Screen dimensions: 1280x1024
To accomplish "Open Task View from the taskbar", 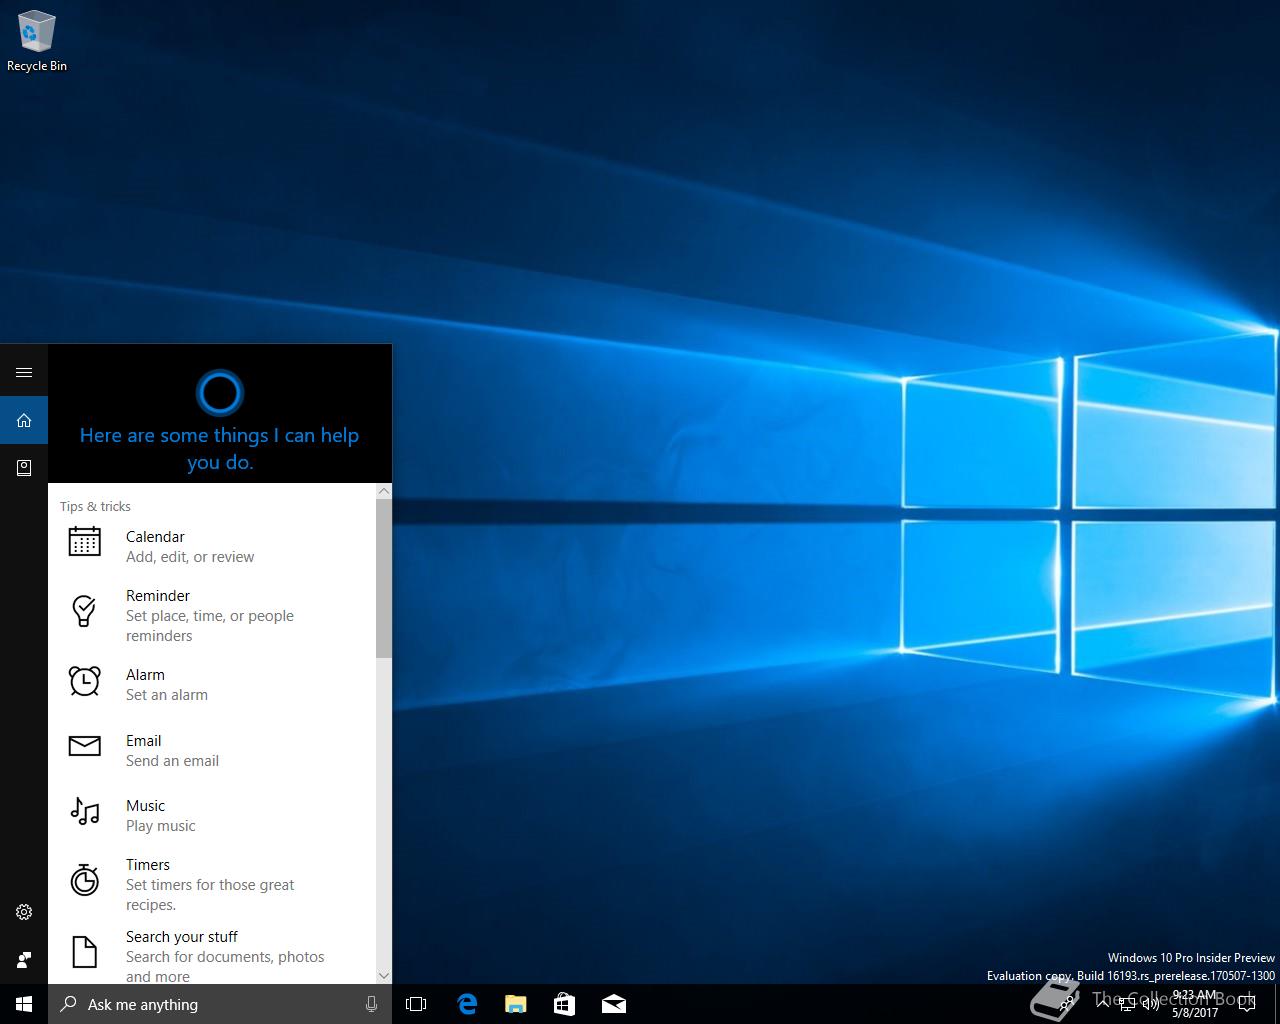I will click(x=416, y=1004).
